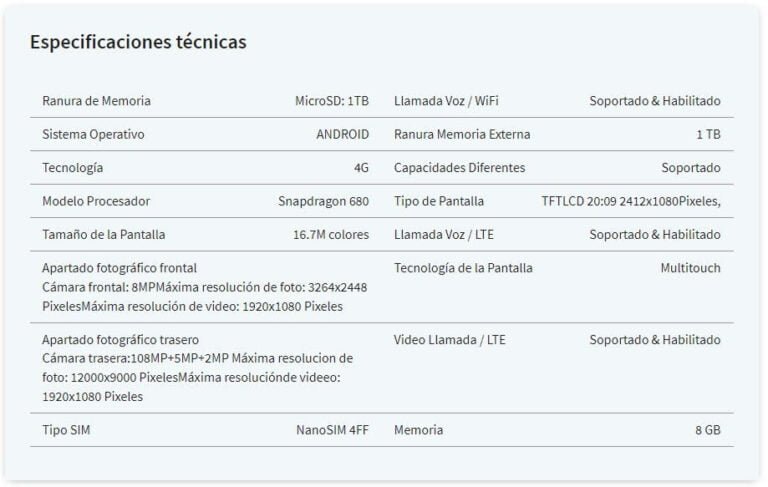The height and width of the screenshot is (487, 768).
Task: Select the Tamaño de la Pantalla label
Action: (103, 235)
